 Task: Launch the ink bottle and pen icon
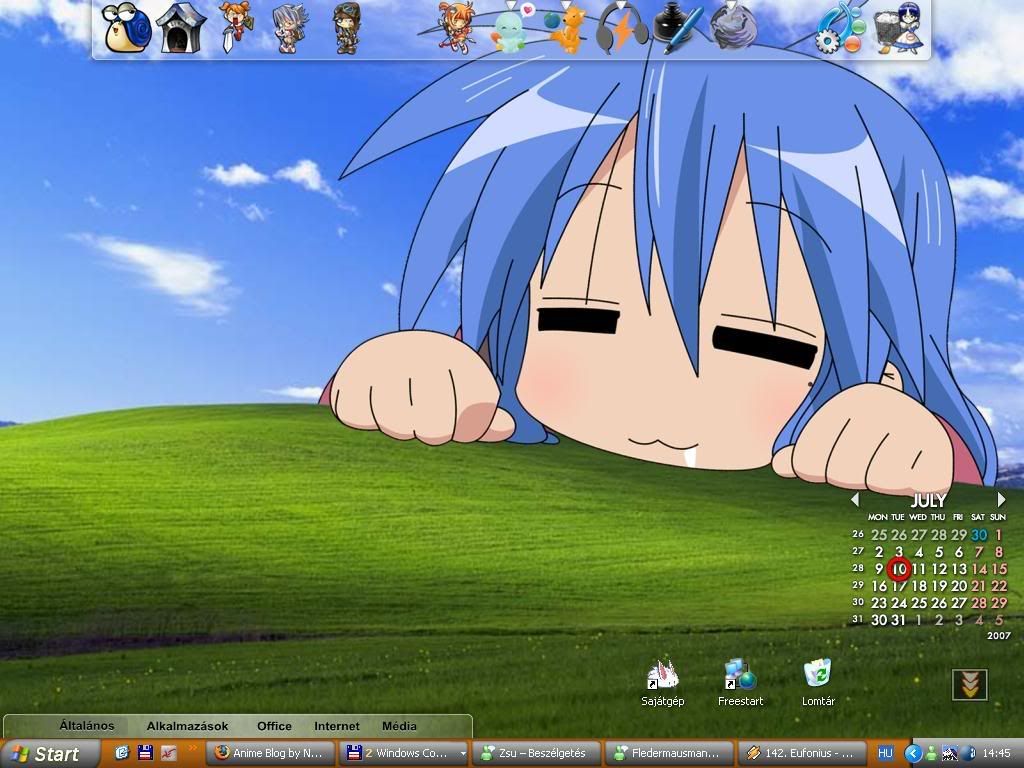pyautogui.click(x=677, y=28)
